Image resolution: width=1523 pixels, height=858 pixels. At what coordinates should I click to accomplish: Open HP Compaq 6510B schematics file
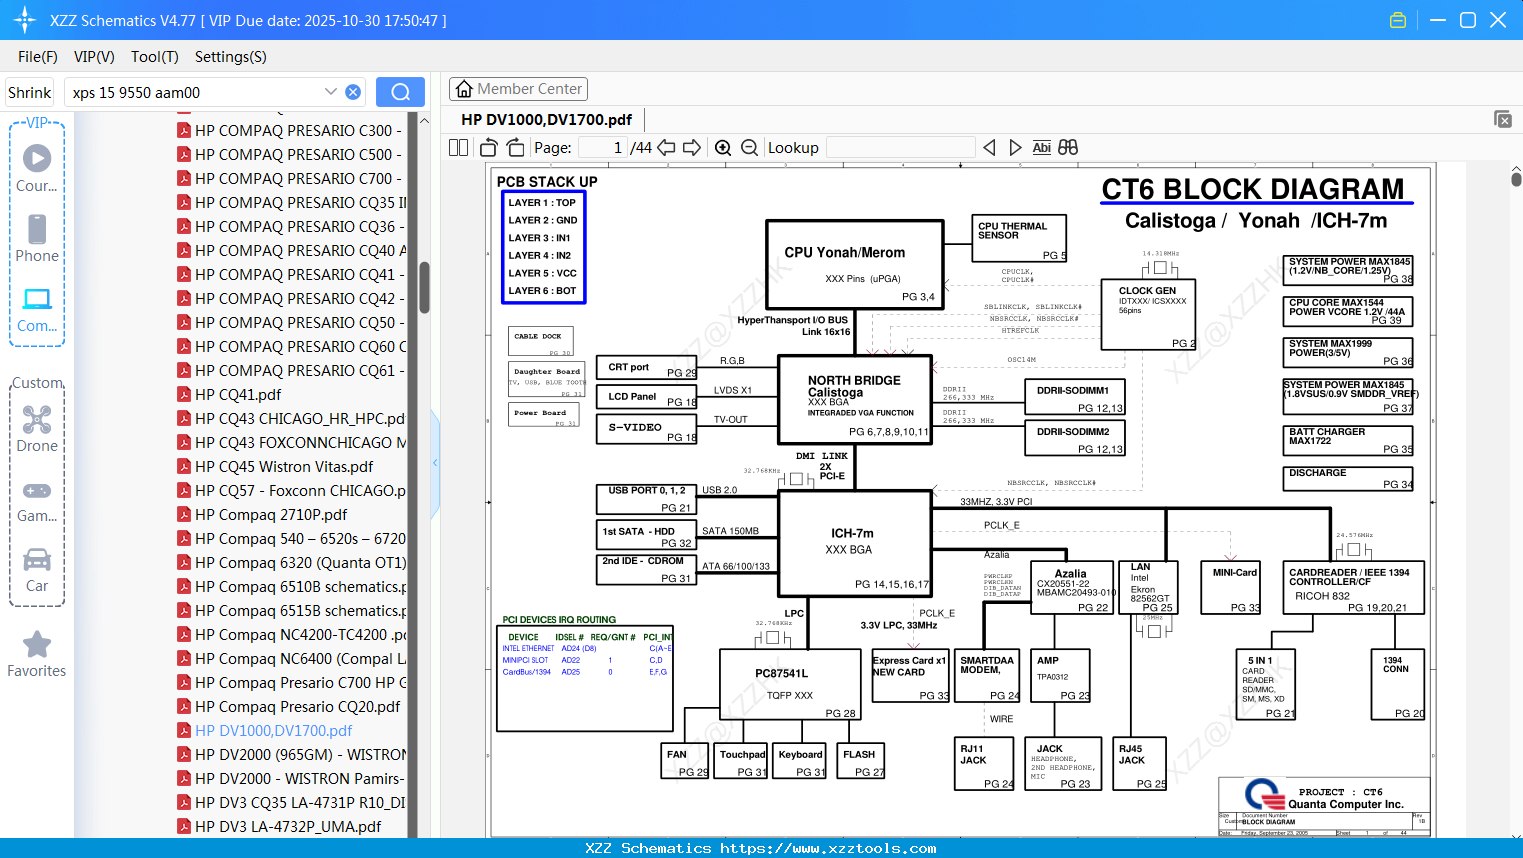coord(292,586)
